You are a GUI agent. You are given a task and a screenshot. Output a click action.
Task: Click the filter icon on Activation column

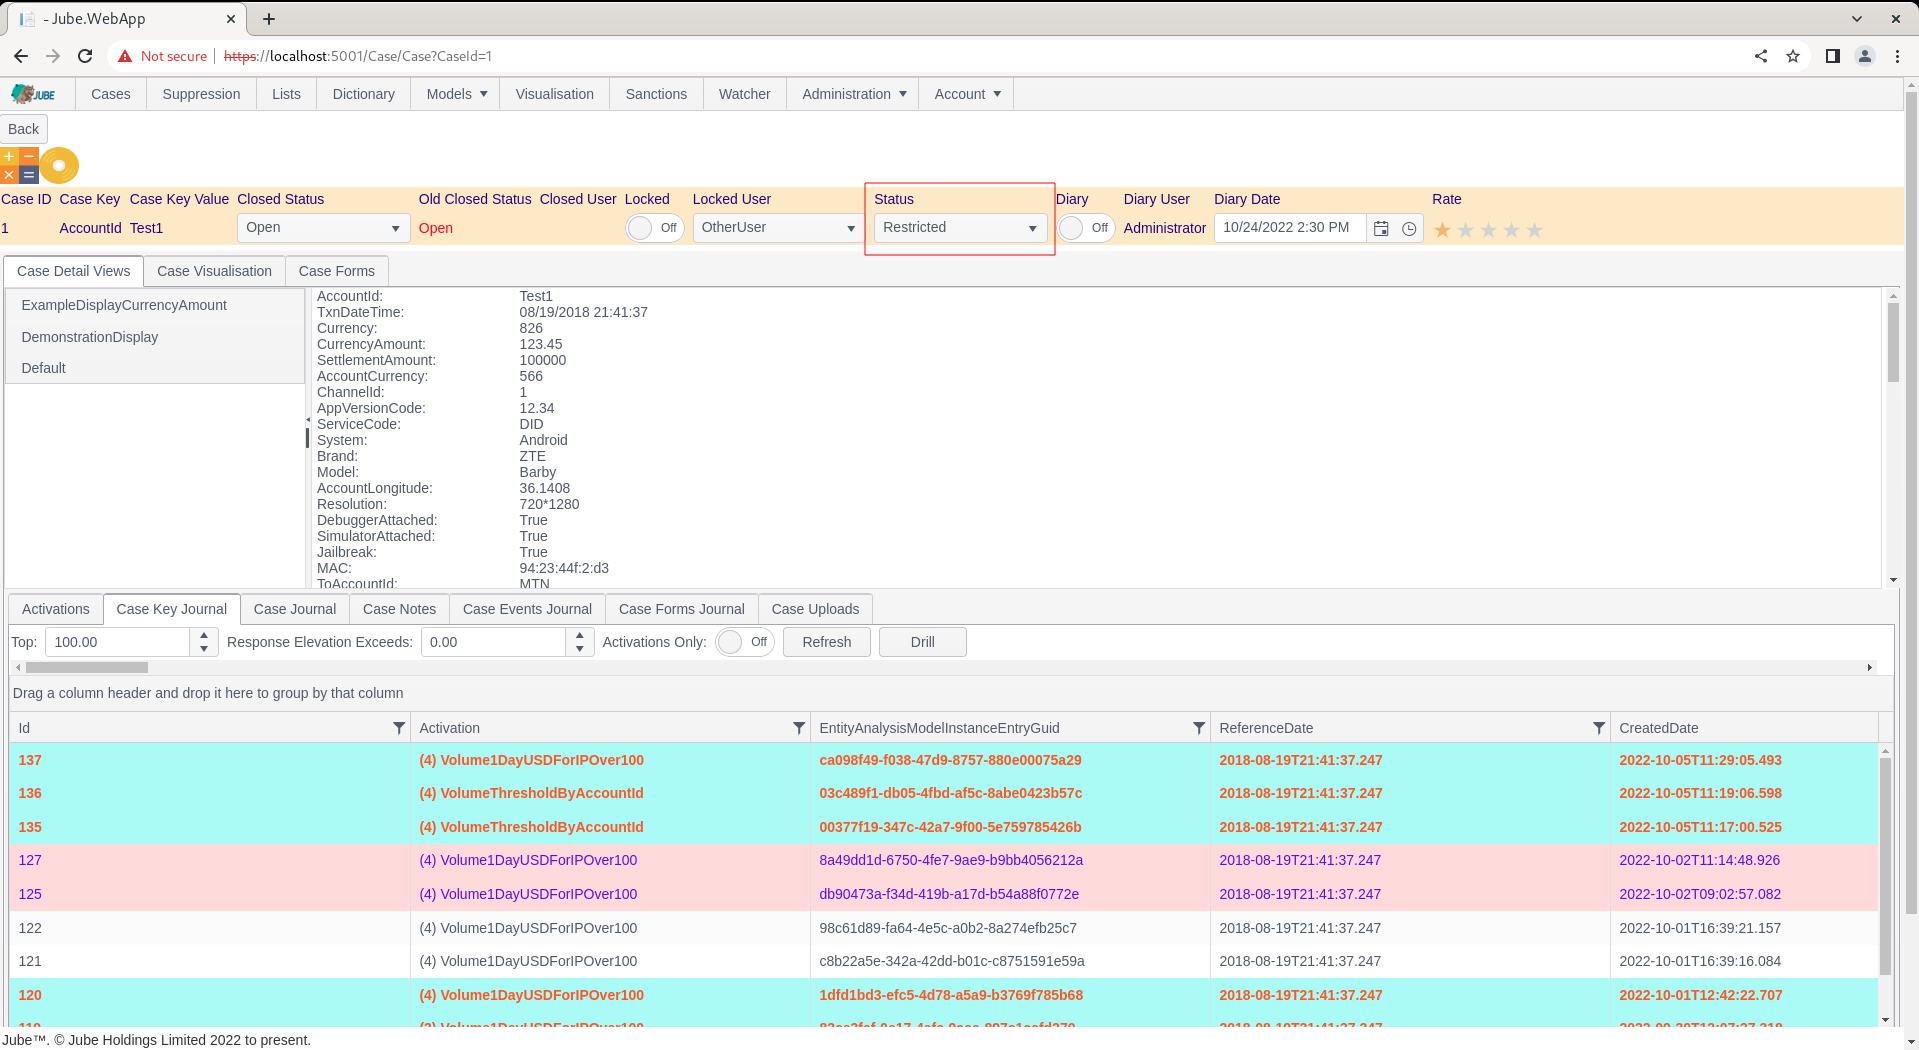pos(798,728)
